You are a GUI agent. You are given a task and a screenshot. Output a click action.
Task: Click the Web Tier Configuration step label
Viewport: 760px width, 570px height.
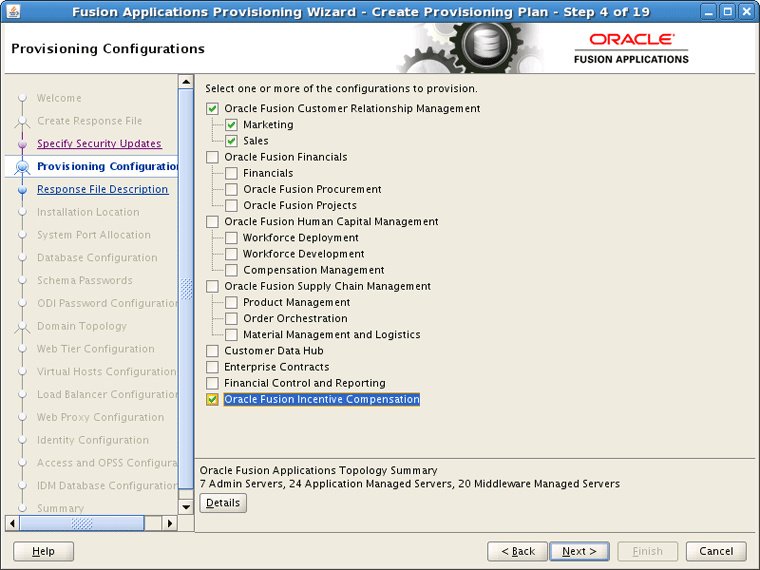pyautogui.click(x=96, y=348)
